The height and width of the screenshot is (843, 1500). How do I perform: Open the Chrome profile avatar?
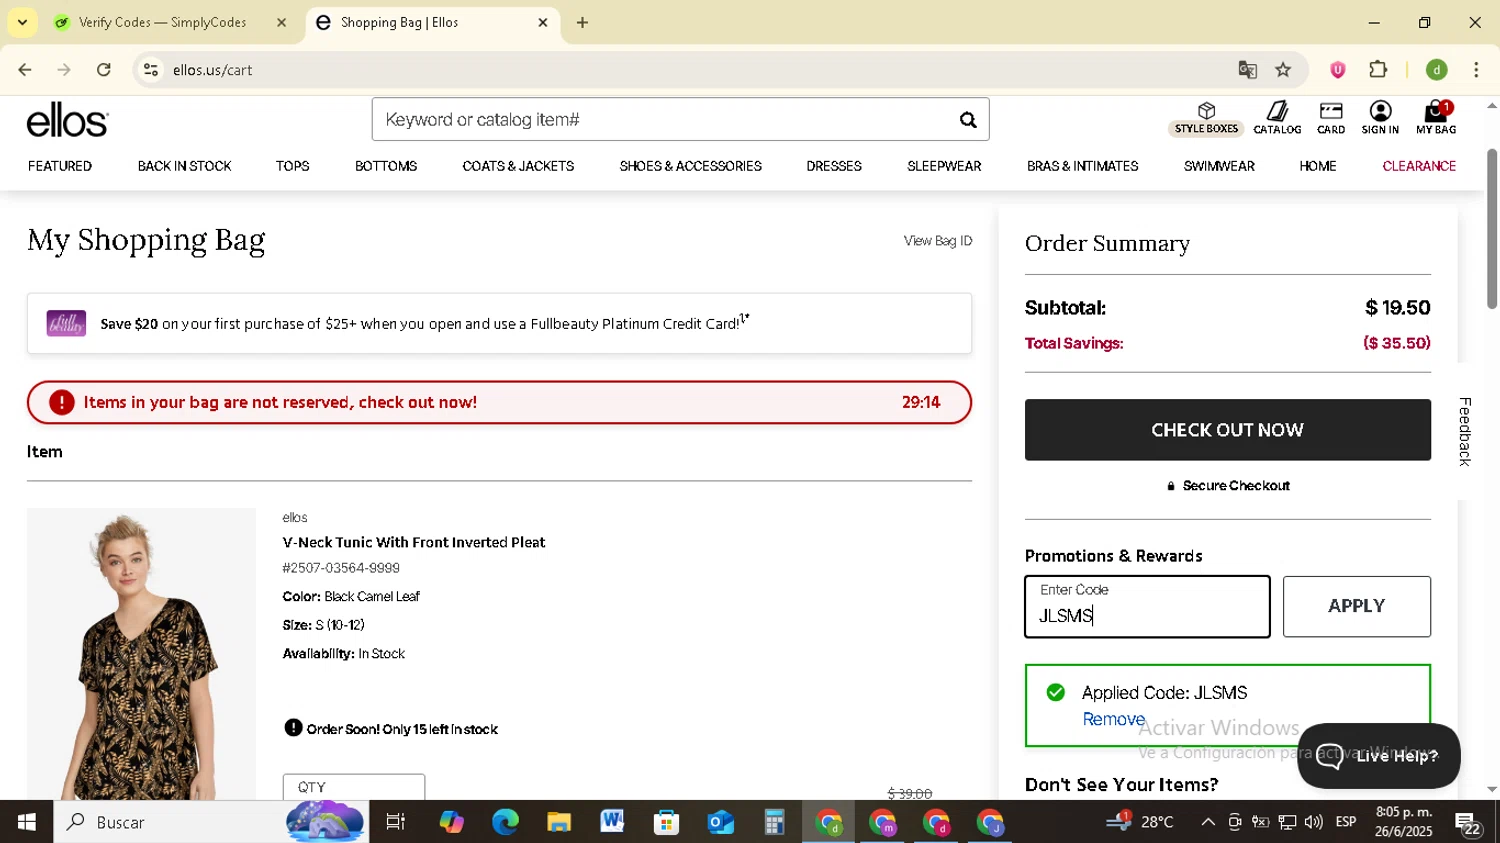click(x=1437, y=70)
